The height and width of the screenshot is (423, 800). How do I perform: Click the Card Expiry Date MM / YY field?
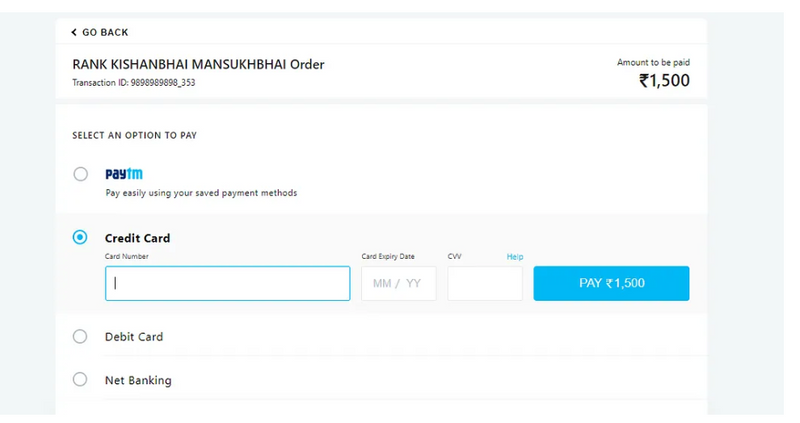coord(398,283)
